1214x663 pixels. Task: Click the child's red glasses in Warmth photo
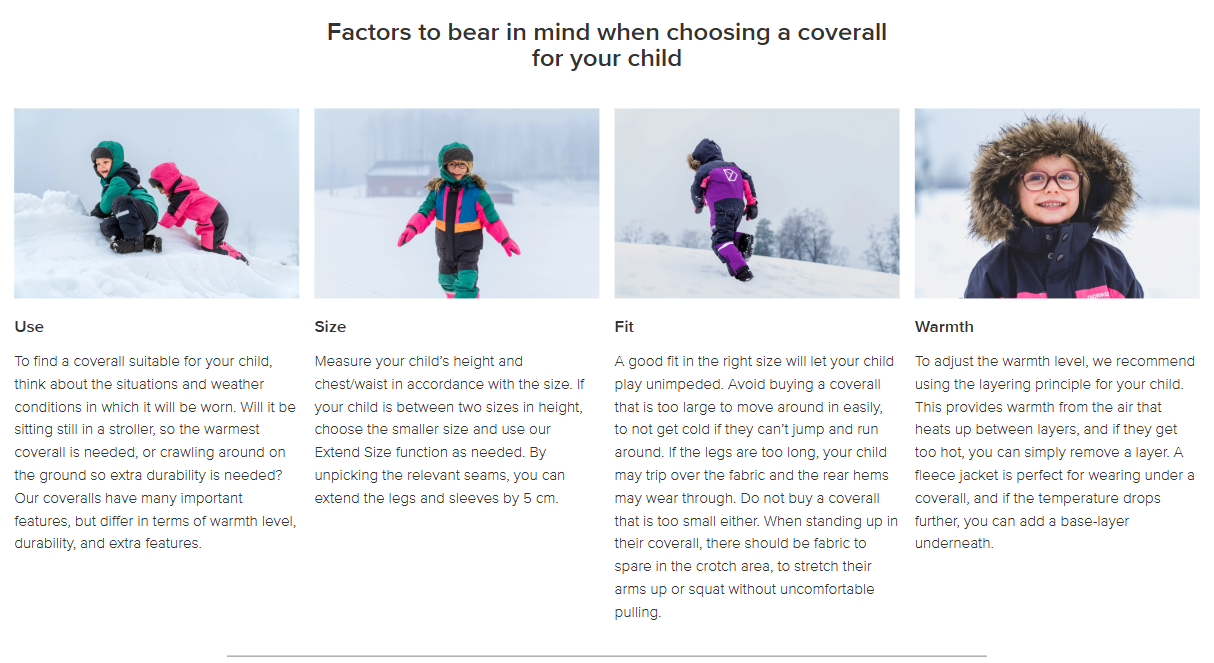(1050, 181)
